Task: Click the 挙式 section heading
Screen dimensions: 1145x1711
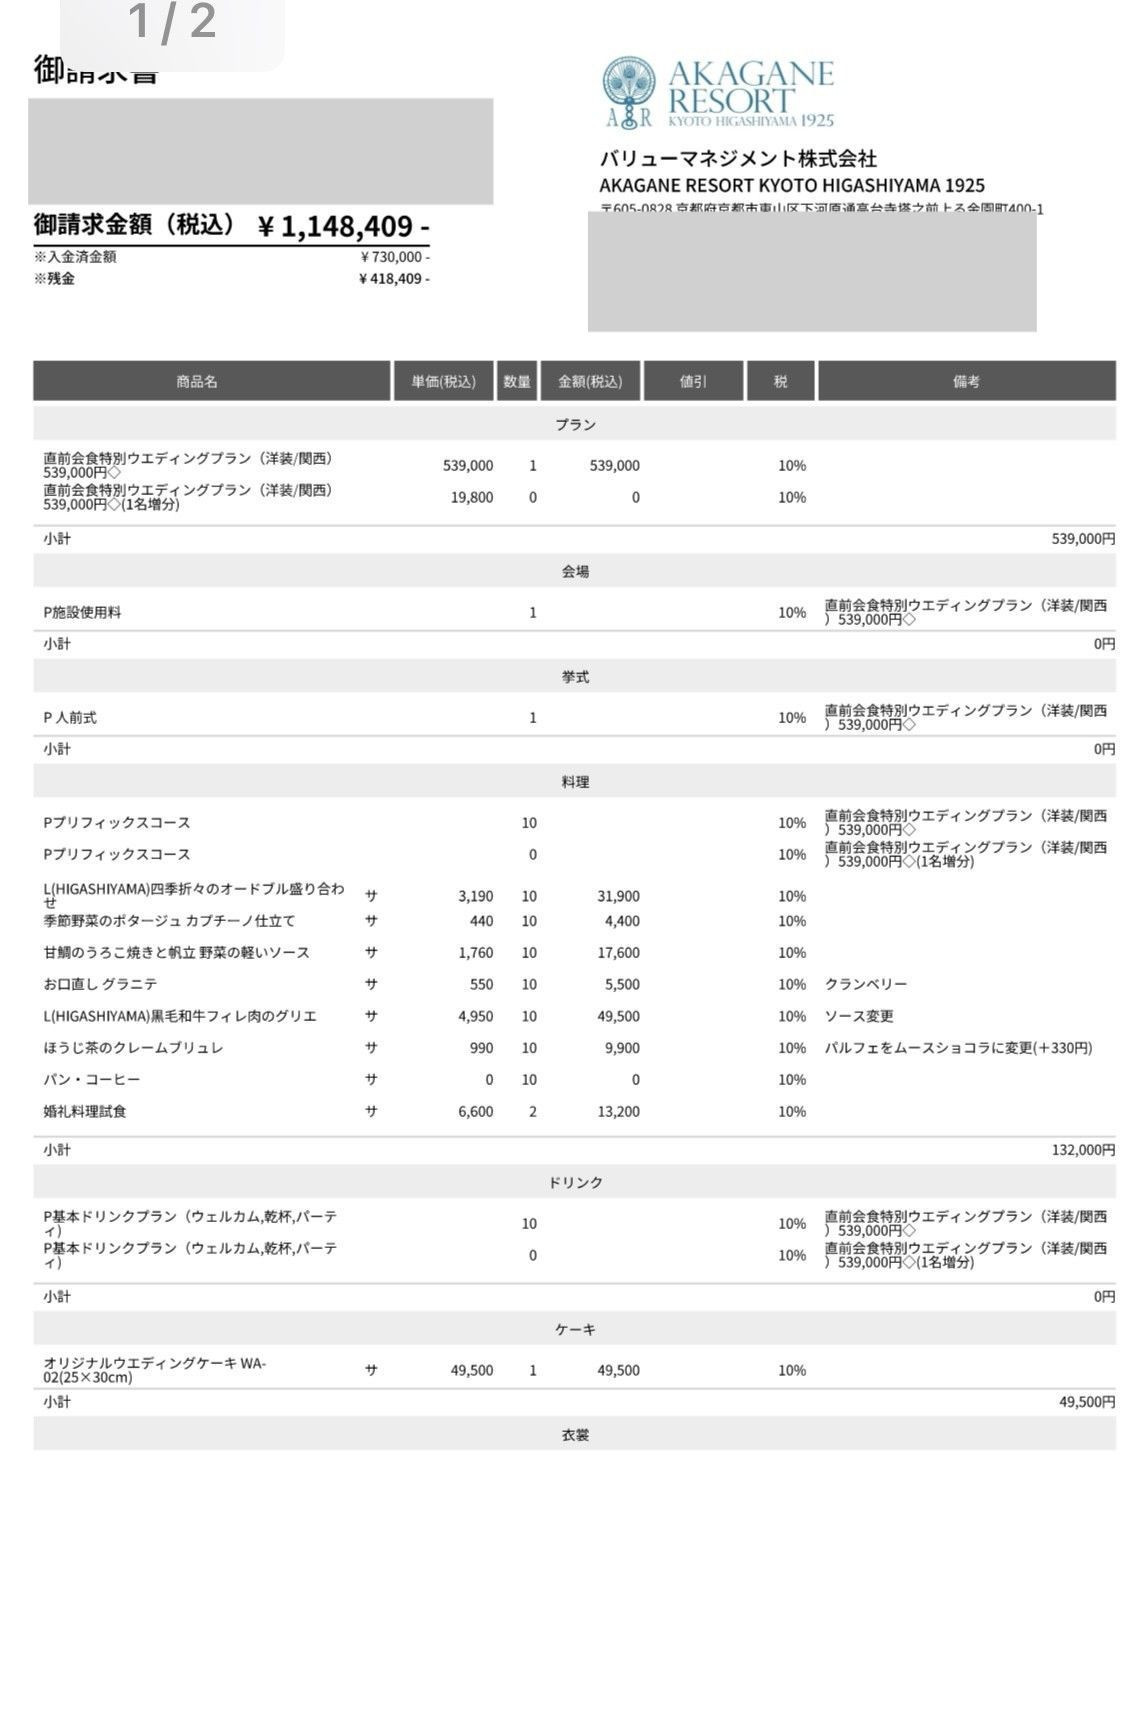Action: tap(575, 677)
